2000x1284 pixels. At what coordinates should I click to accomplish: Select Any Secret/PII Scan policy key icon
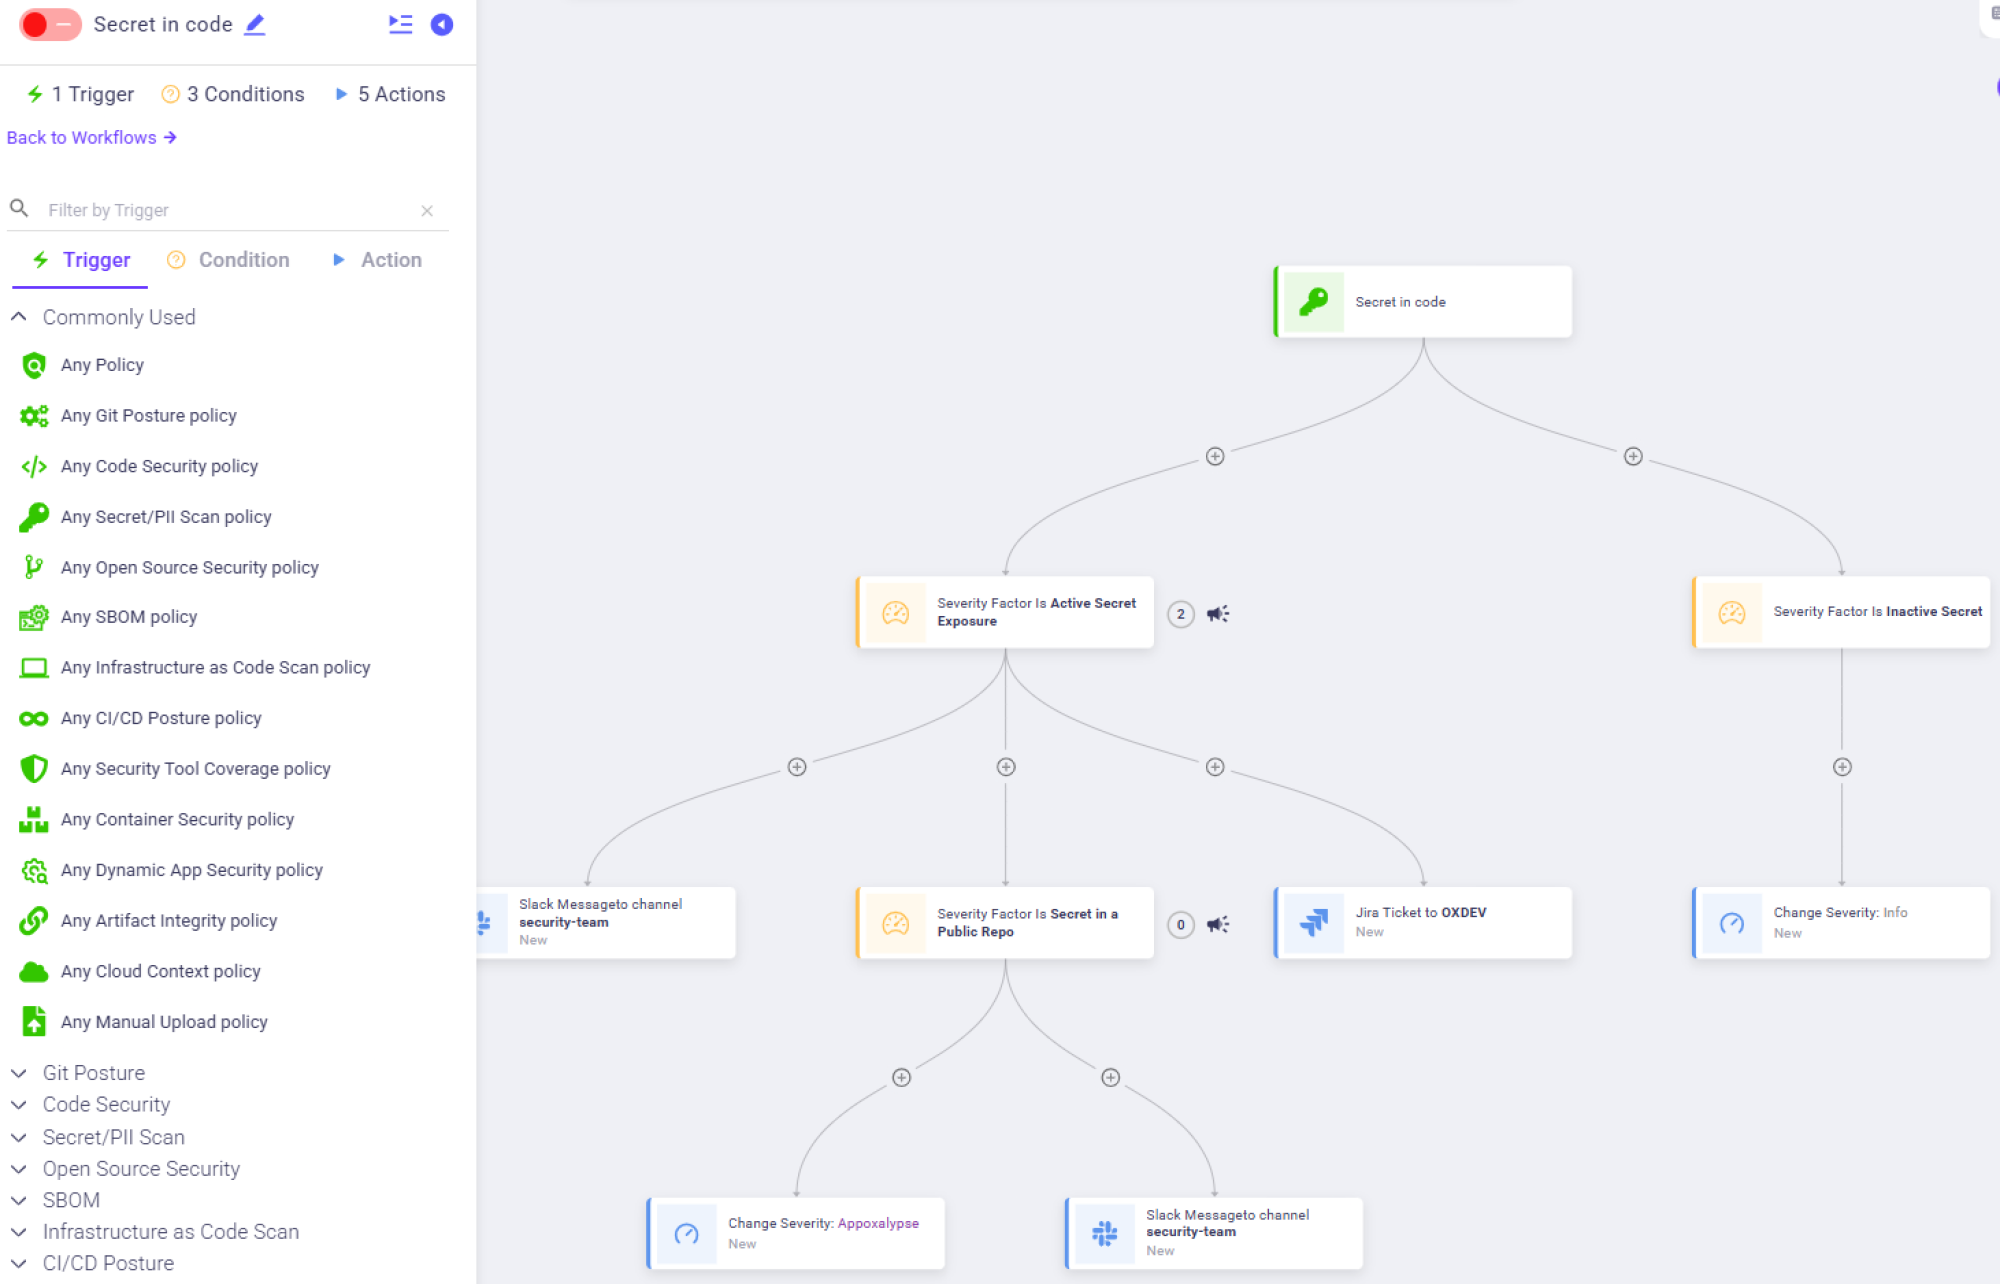click(x=34, y=517)
